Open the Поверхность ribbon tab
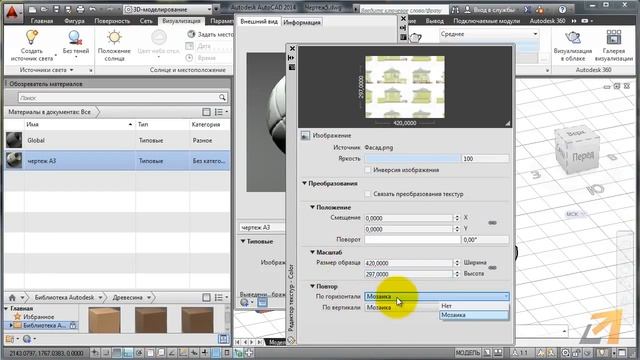This screenshot has height=360, width=640. [112, 21]
